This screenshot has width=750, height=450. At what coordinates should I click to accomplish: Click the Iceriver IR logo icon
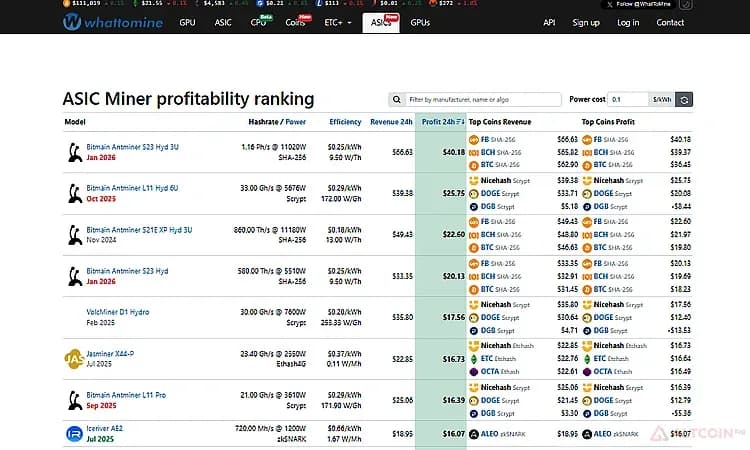[x=74, y=434]
